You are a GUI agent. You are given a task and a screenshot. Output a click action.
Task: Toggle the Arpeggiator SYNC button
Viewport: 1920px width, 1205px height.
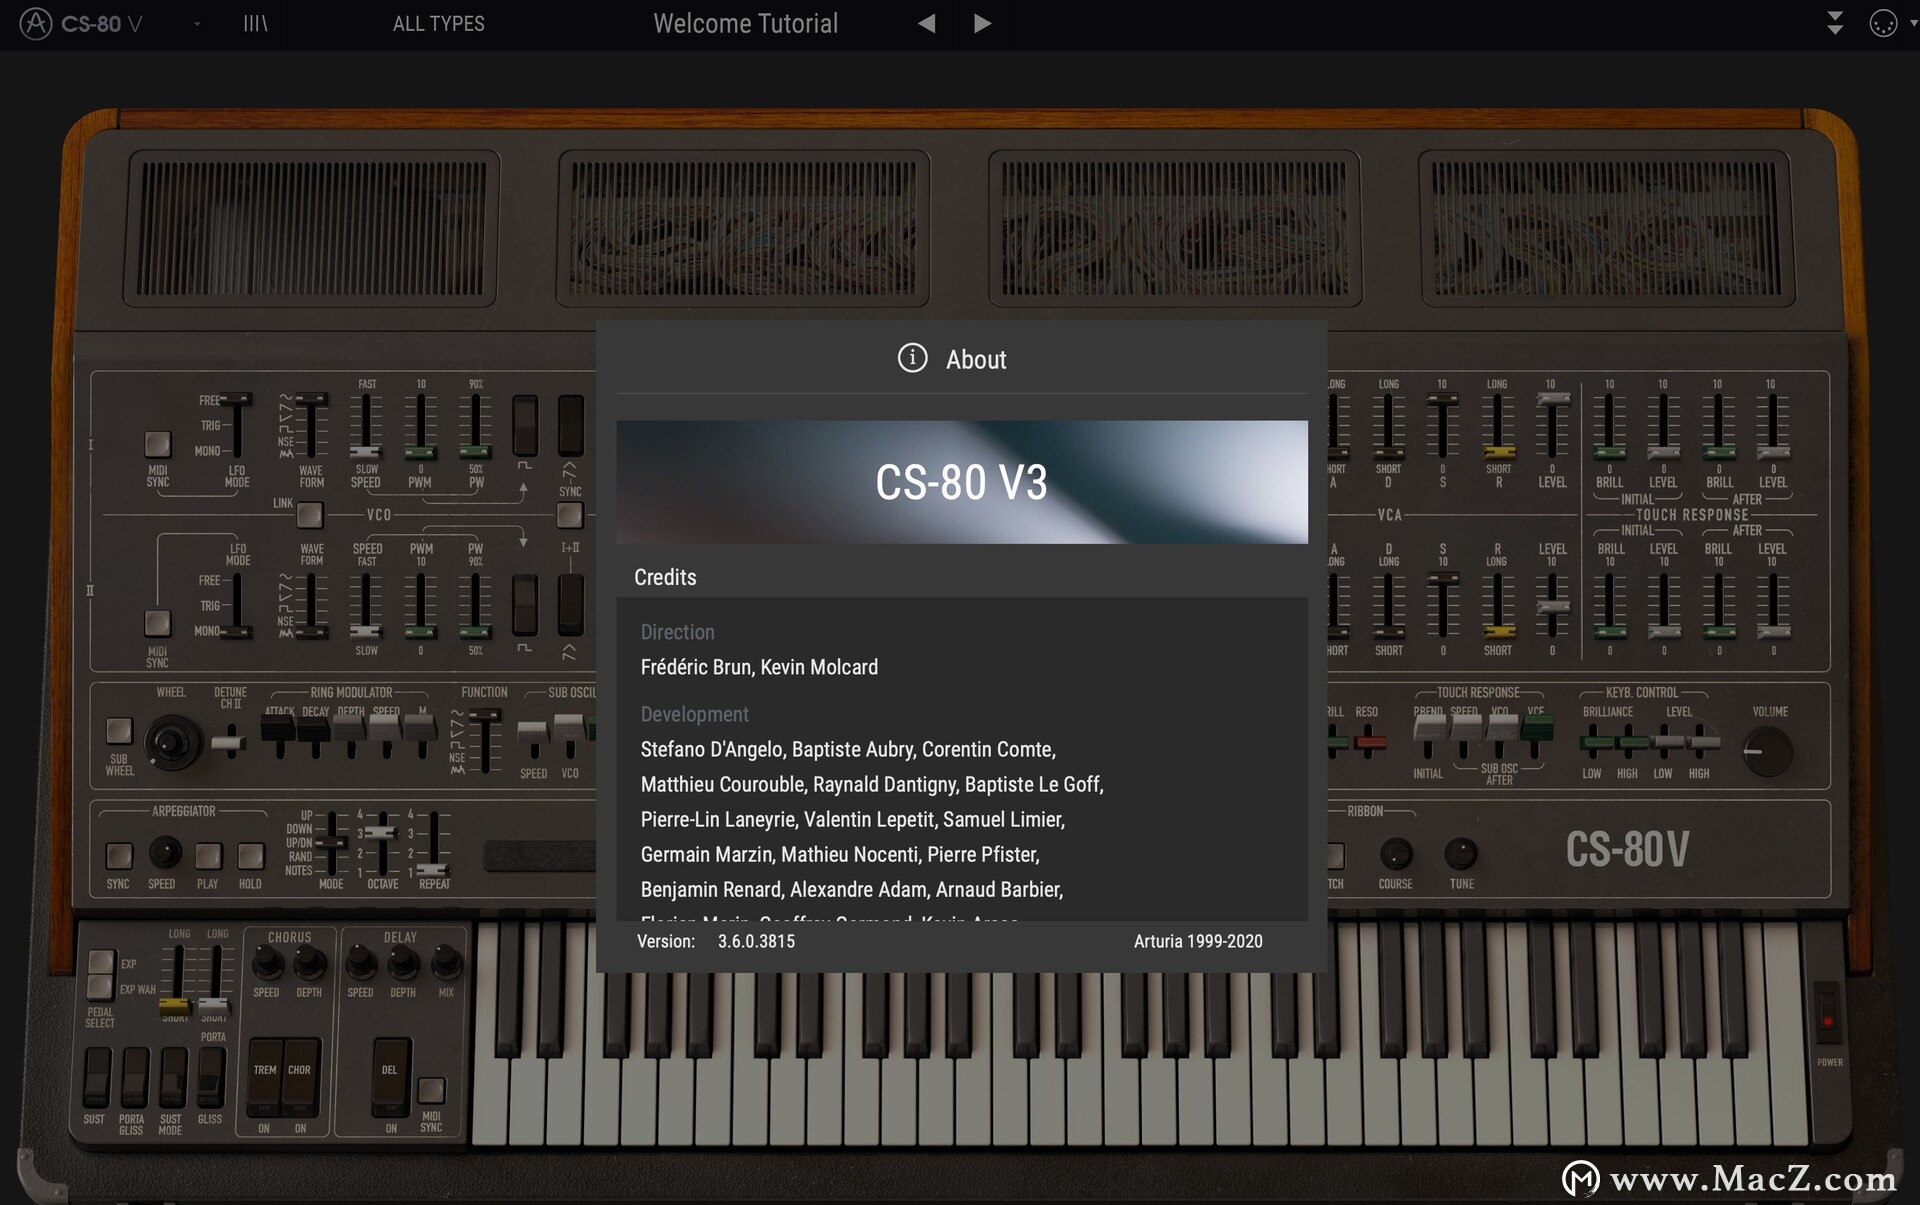119,856
